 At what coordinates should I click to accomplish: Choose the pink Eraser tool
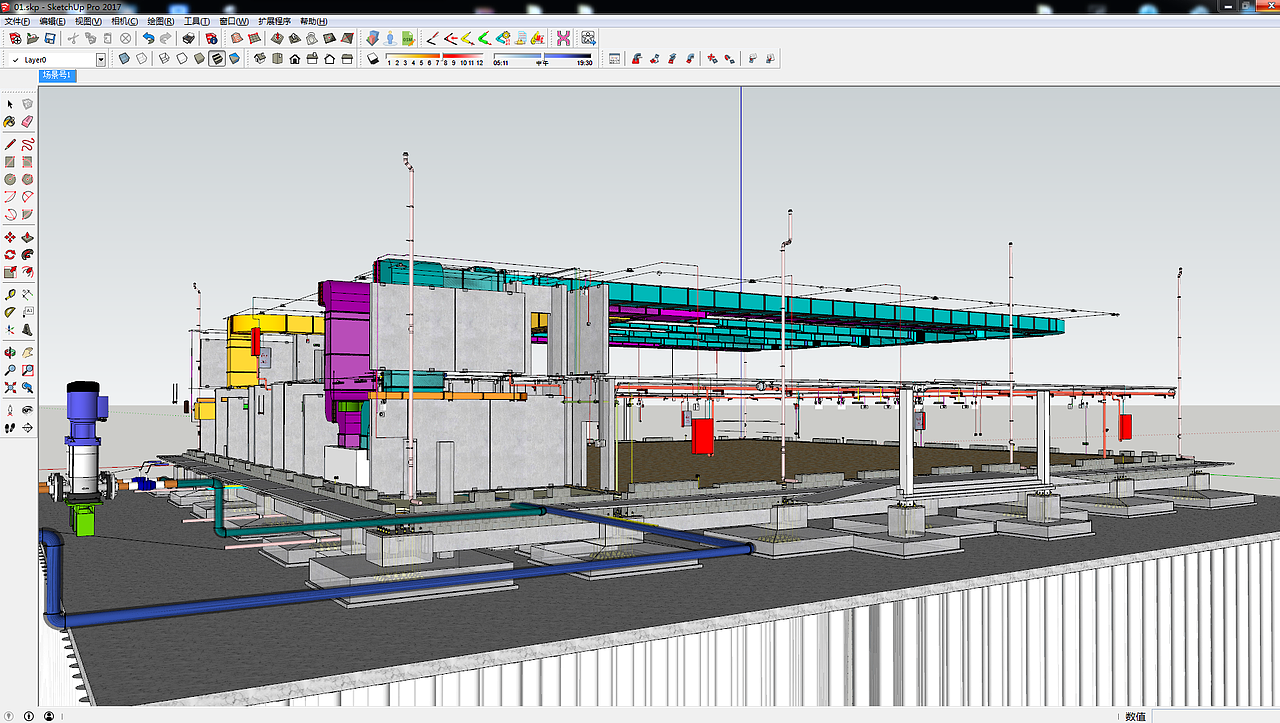(28, 122)
